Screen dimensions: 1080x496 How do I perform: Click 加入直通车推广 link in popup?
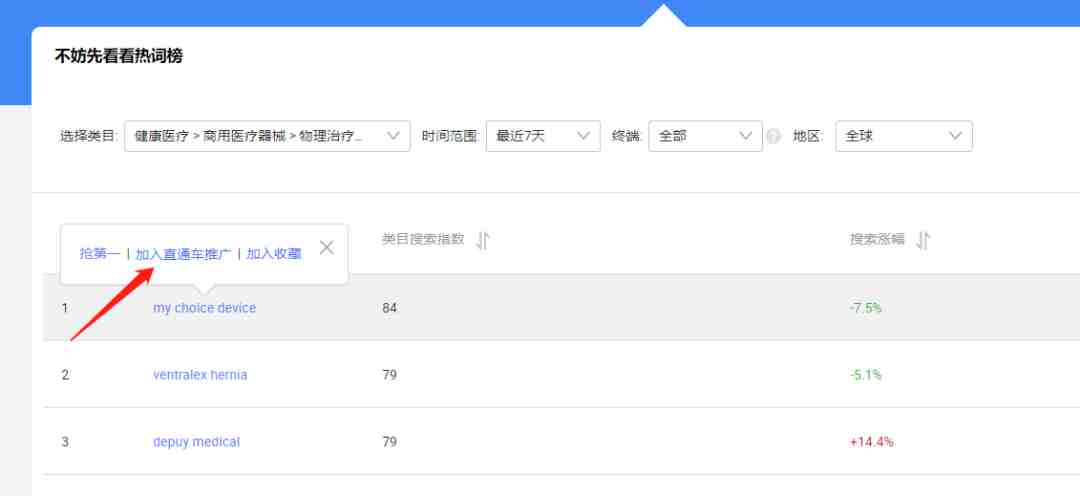click(x=183, y=254)
